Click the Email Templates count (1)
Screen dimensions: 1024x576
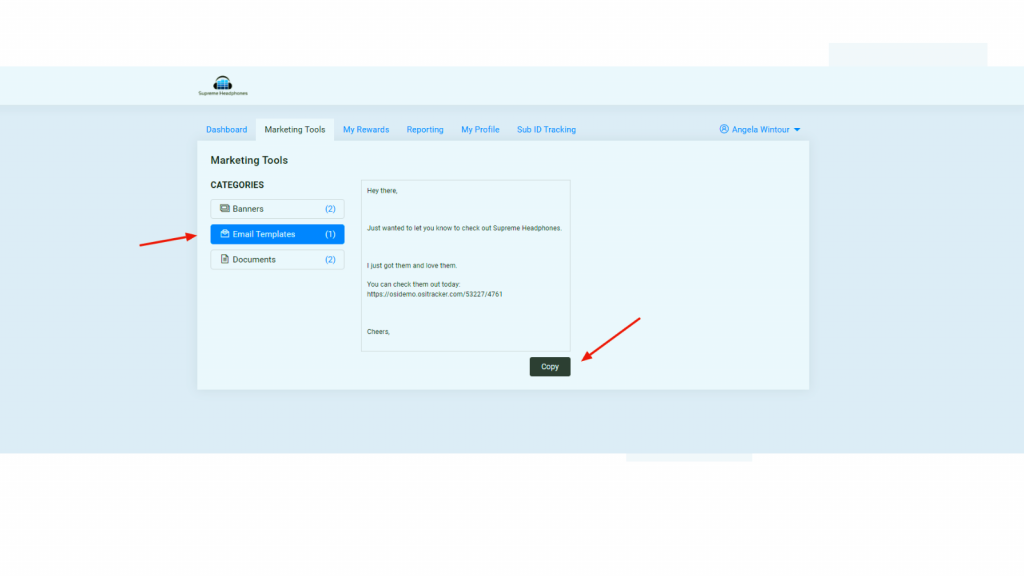coord(330,234)
